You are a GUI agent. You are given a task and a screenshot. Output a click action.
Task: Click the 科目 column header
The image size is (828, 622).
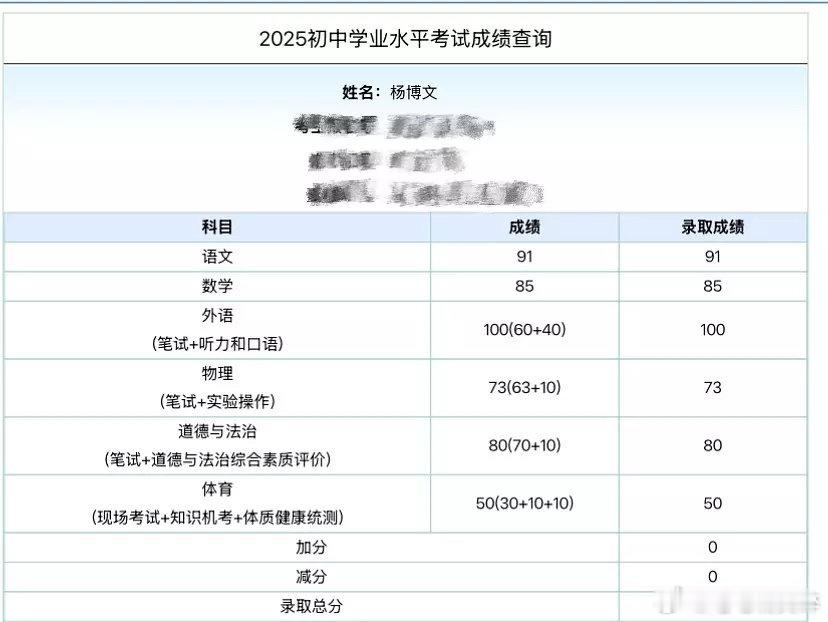[217, 227]
